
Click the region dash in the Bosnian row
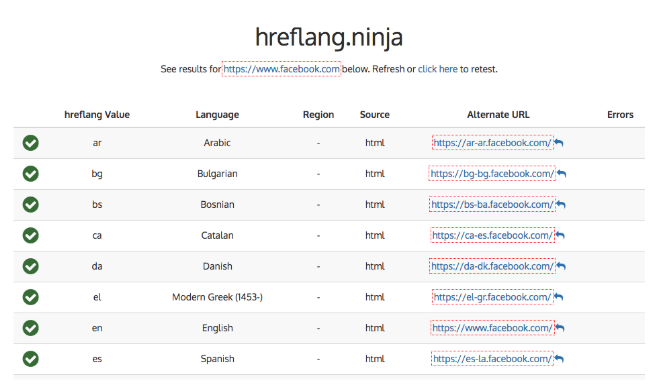(x=319, y=205)
